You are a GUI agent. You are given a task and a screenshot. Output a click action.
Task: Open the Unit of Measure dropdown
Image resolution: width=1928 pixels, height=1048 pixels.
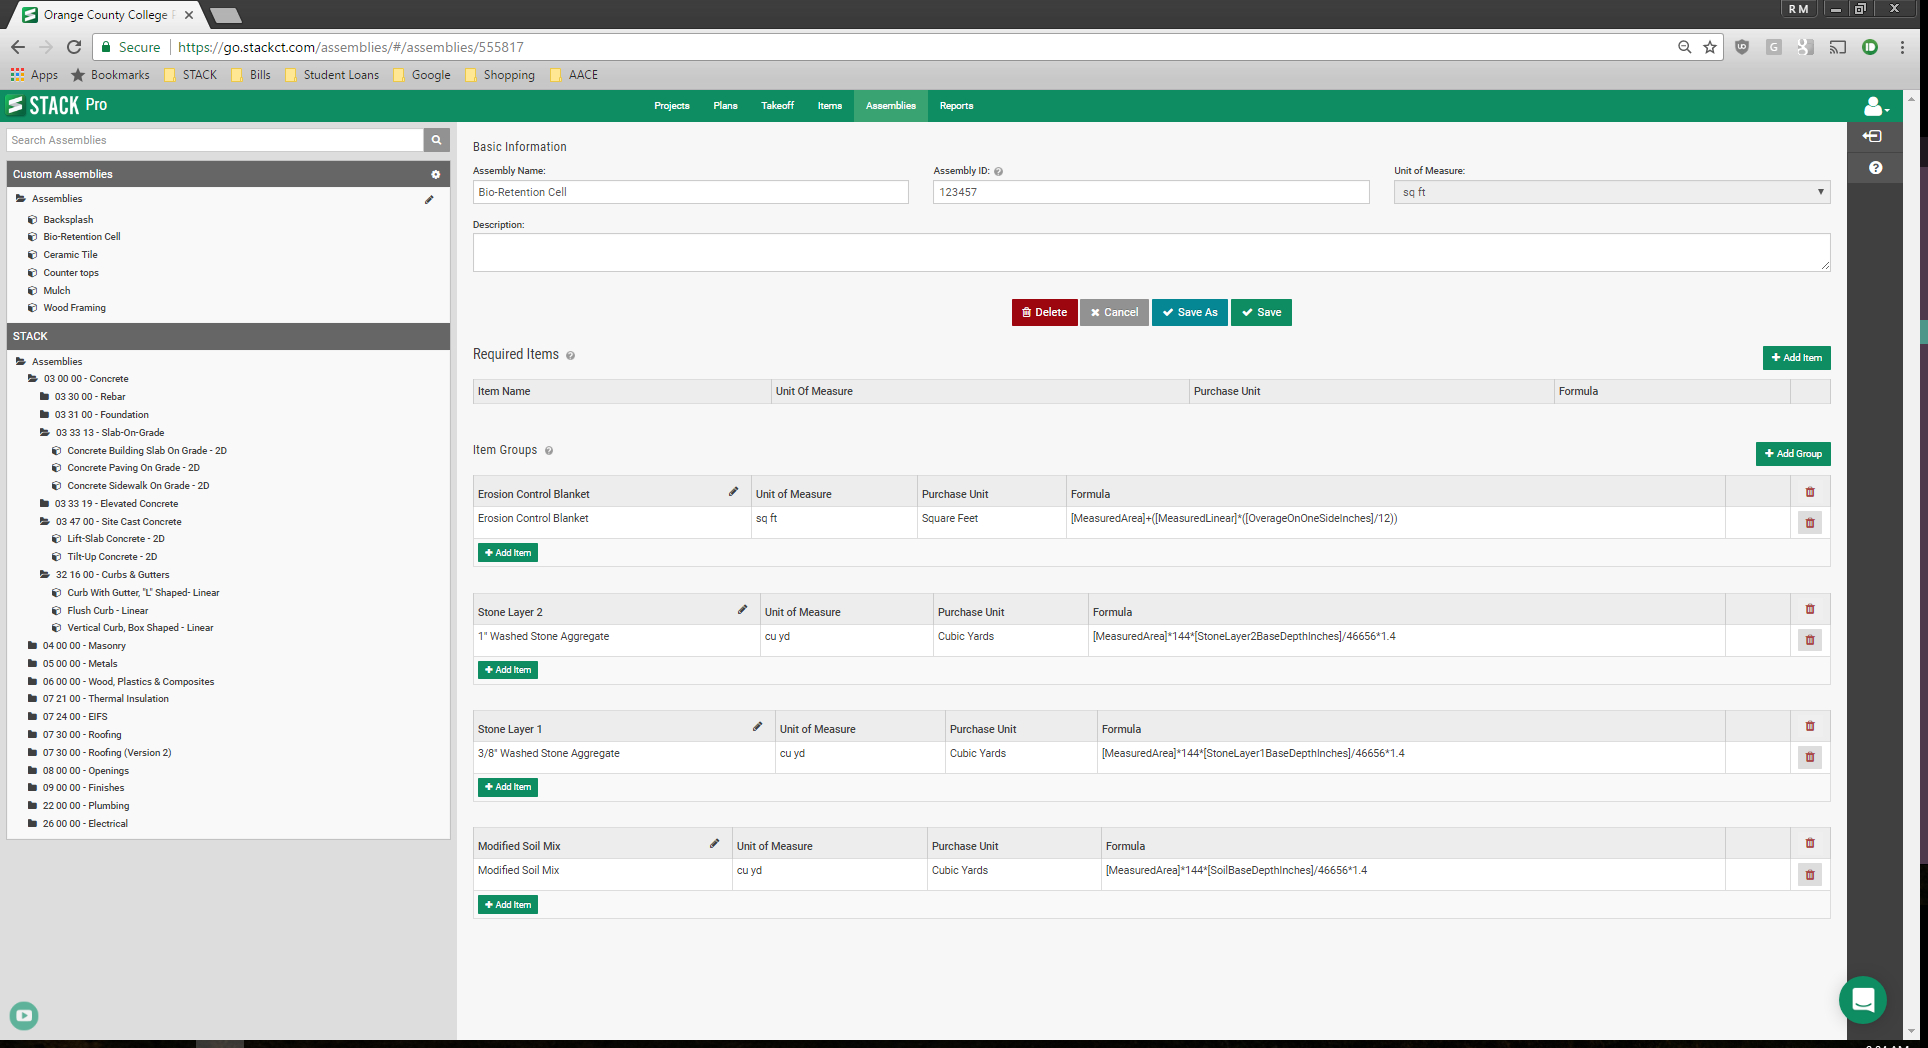pos(1612,192)
